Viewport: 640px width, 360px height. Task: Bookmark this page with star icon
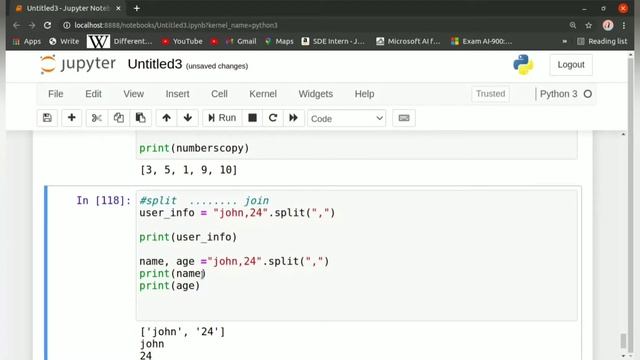click(589, 25)
